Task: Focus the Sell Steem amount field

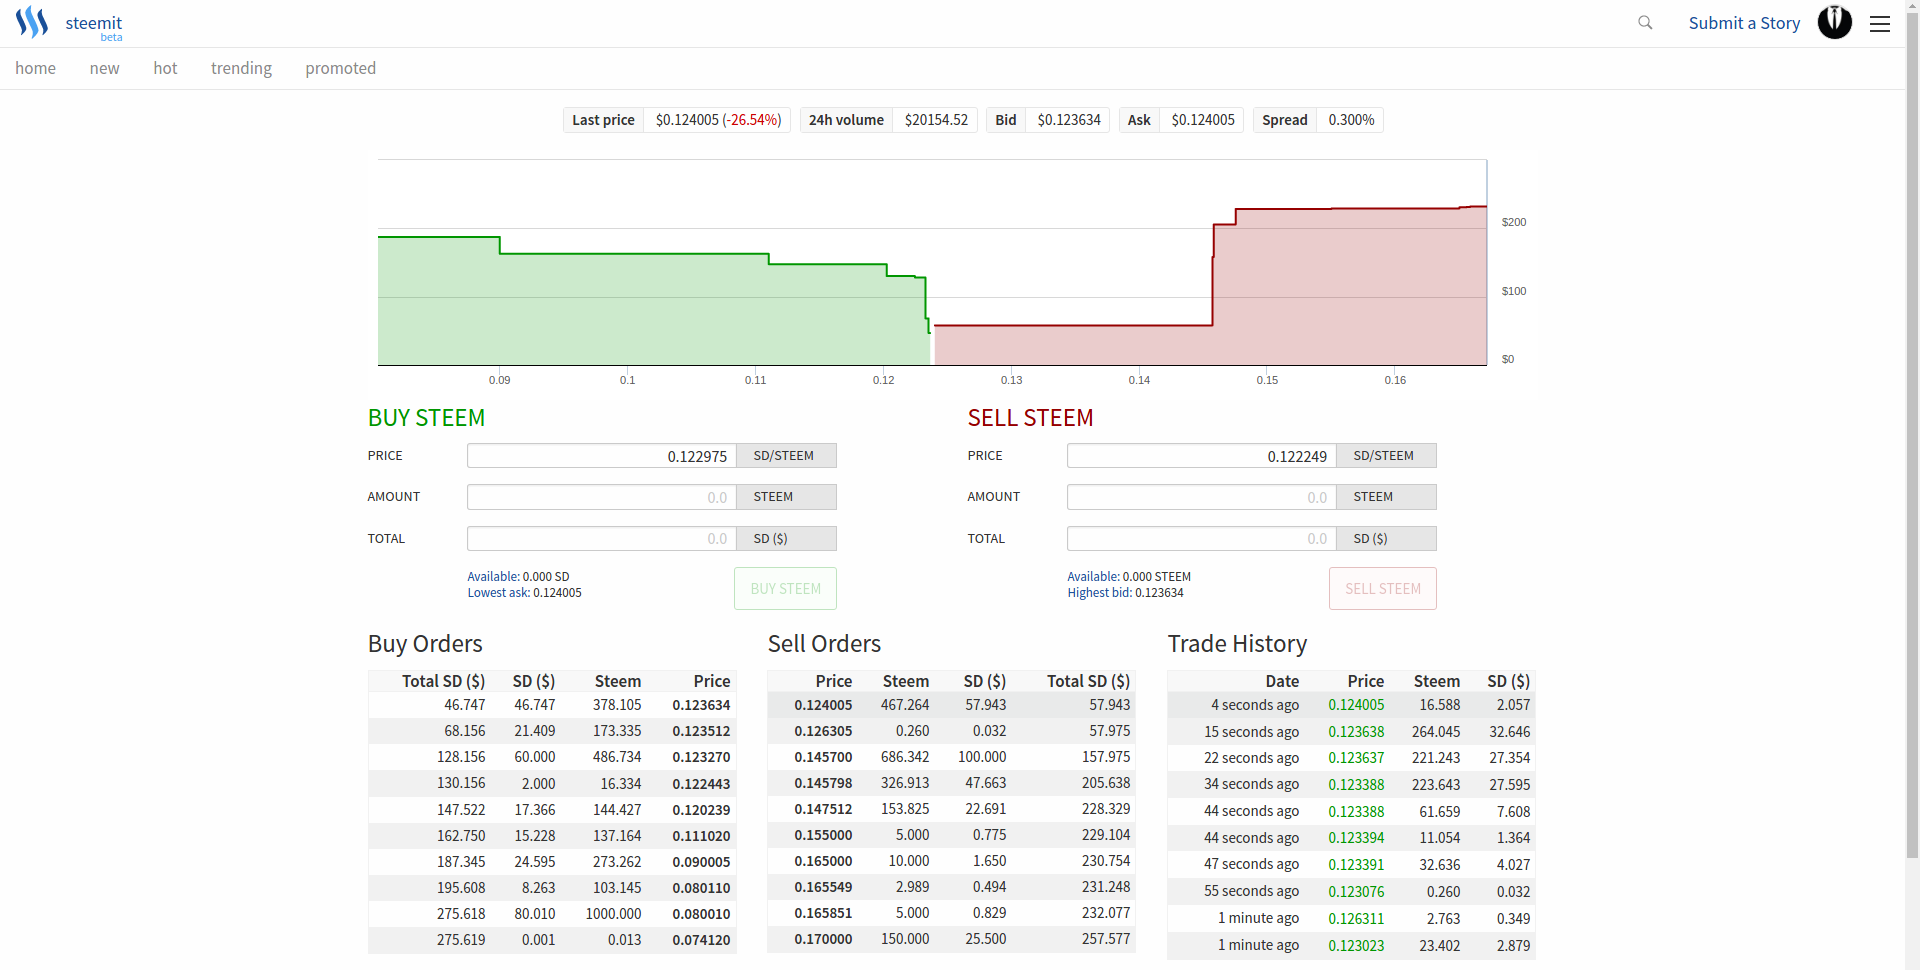Action: point(1202,497)
